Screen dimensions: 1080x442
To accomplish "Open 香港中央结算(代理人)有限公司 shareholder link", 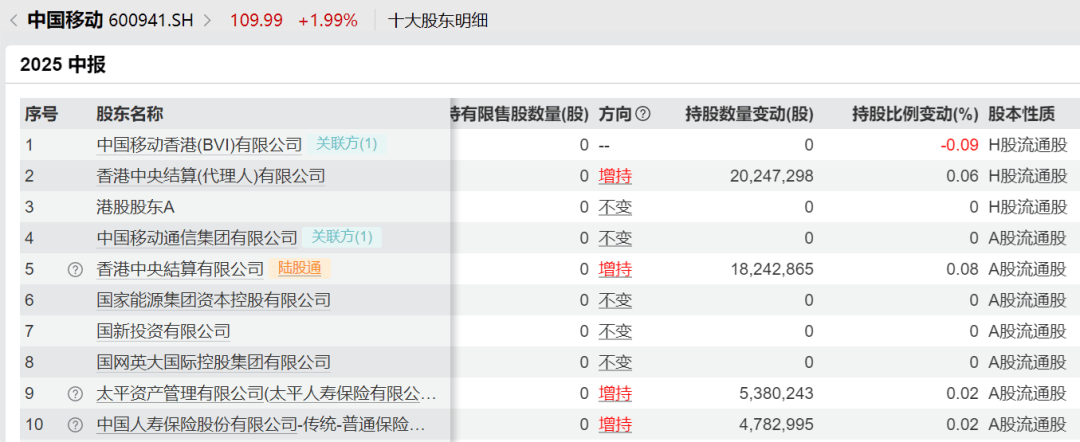I will pyautogui.click(x=211, y=176).
